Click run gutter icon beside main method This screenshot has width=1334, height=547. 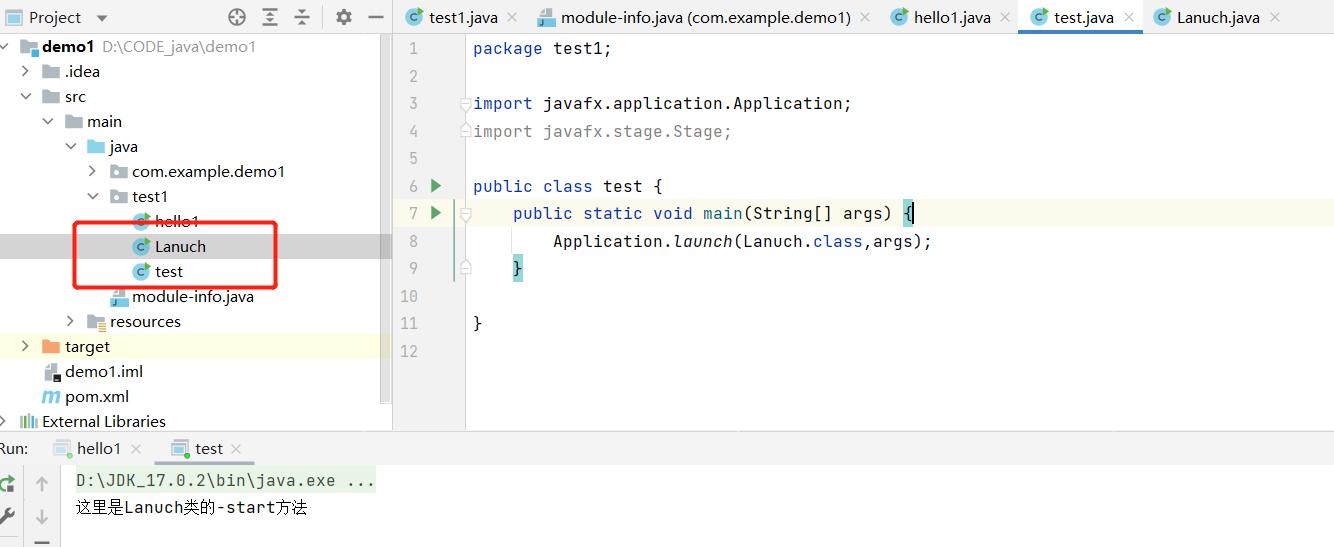click(x=435, y=212)
